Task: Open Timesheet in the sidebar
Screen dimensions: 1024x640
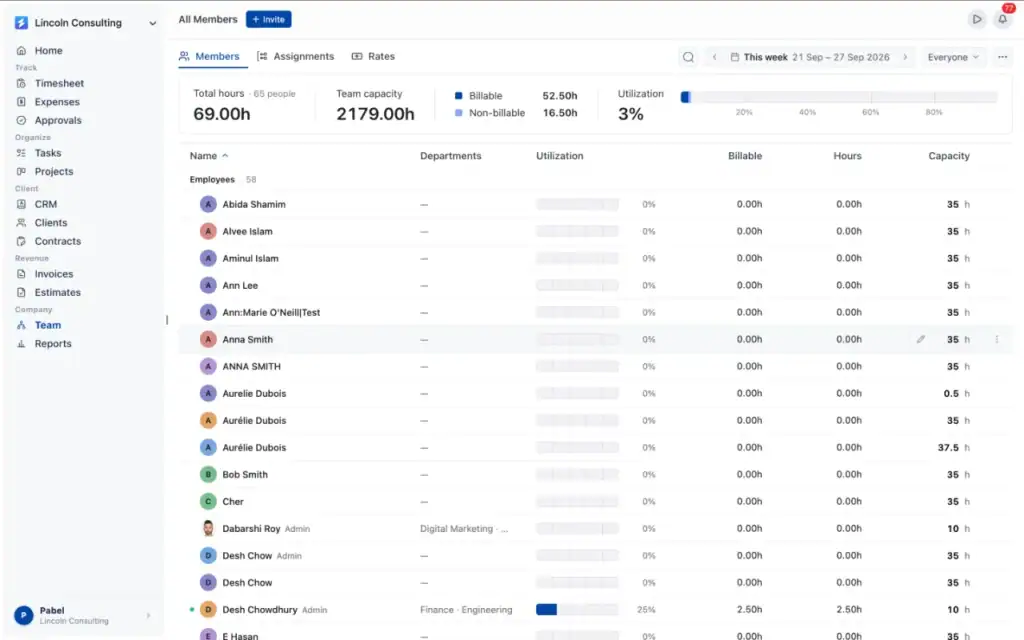Action: pos(59,84)
